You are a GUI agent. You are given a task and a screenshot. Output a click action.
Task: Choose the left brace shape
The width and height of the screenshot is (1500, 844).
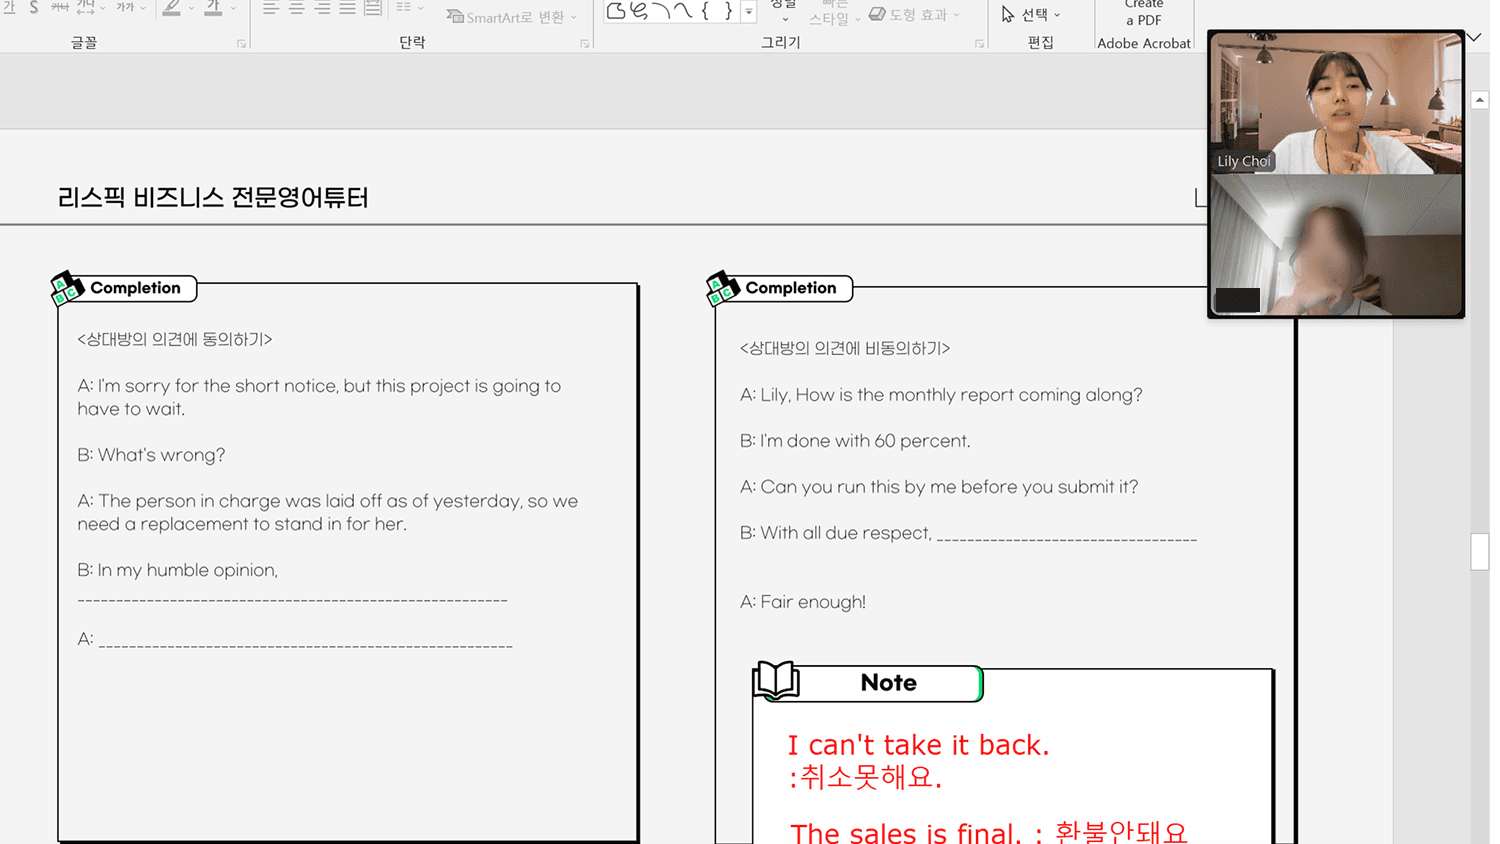(705, 11)
